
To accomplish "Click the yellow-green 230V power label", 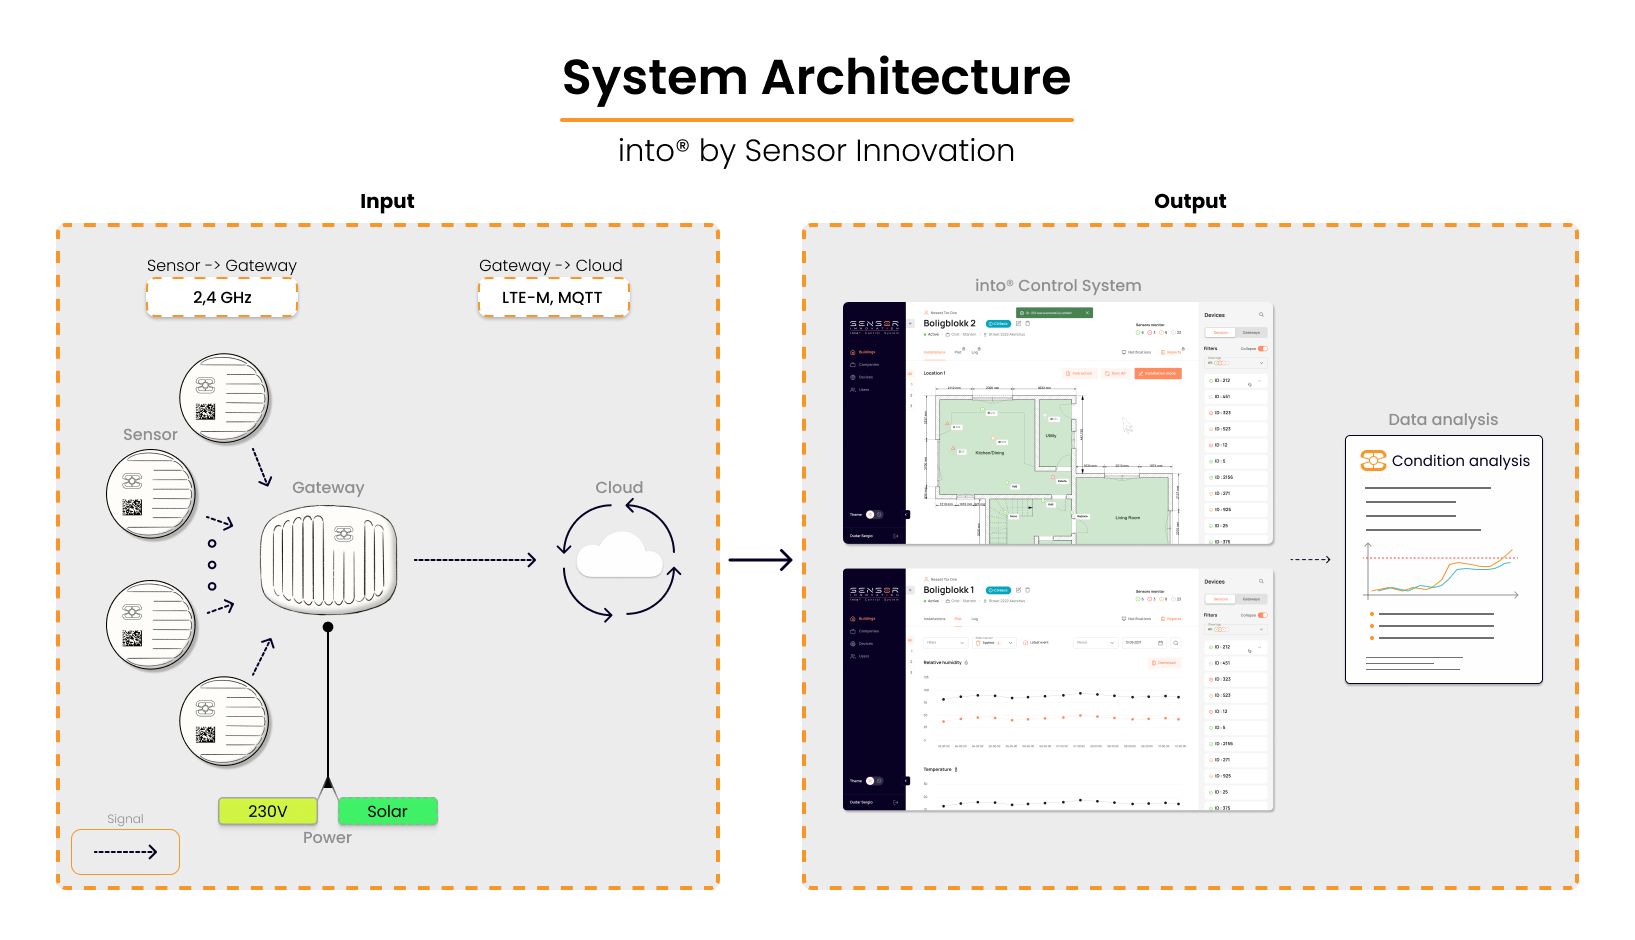I will point(268,811).
